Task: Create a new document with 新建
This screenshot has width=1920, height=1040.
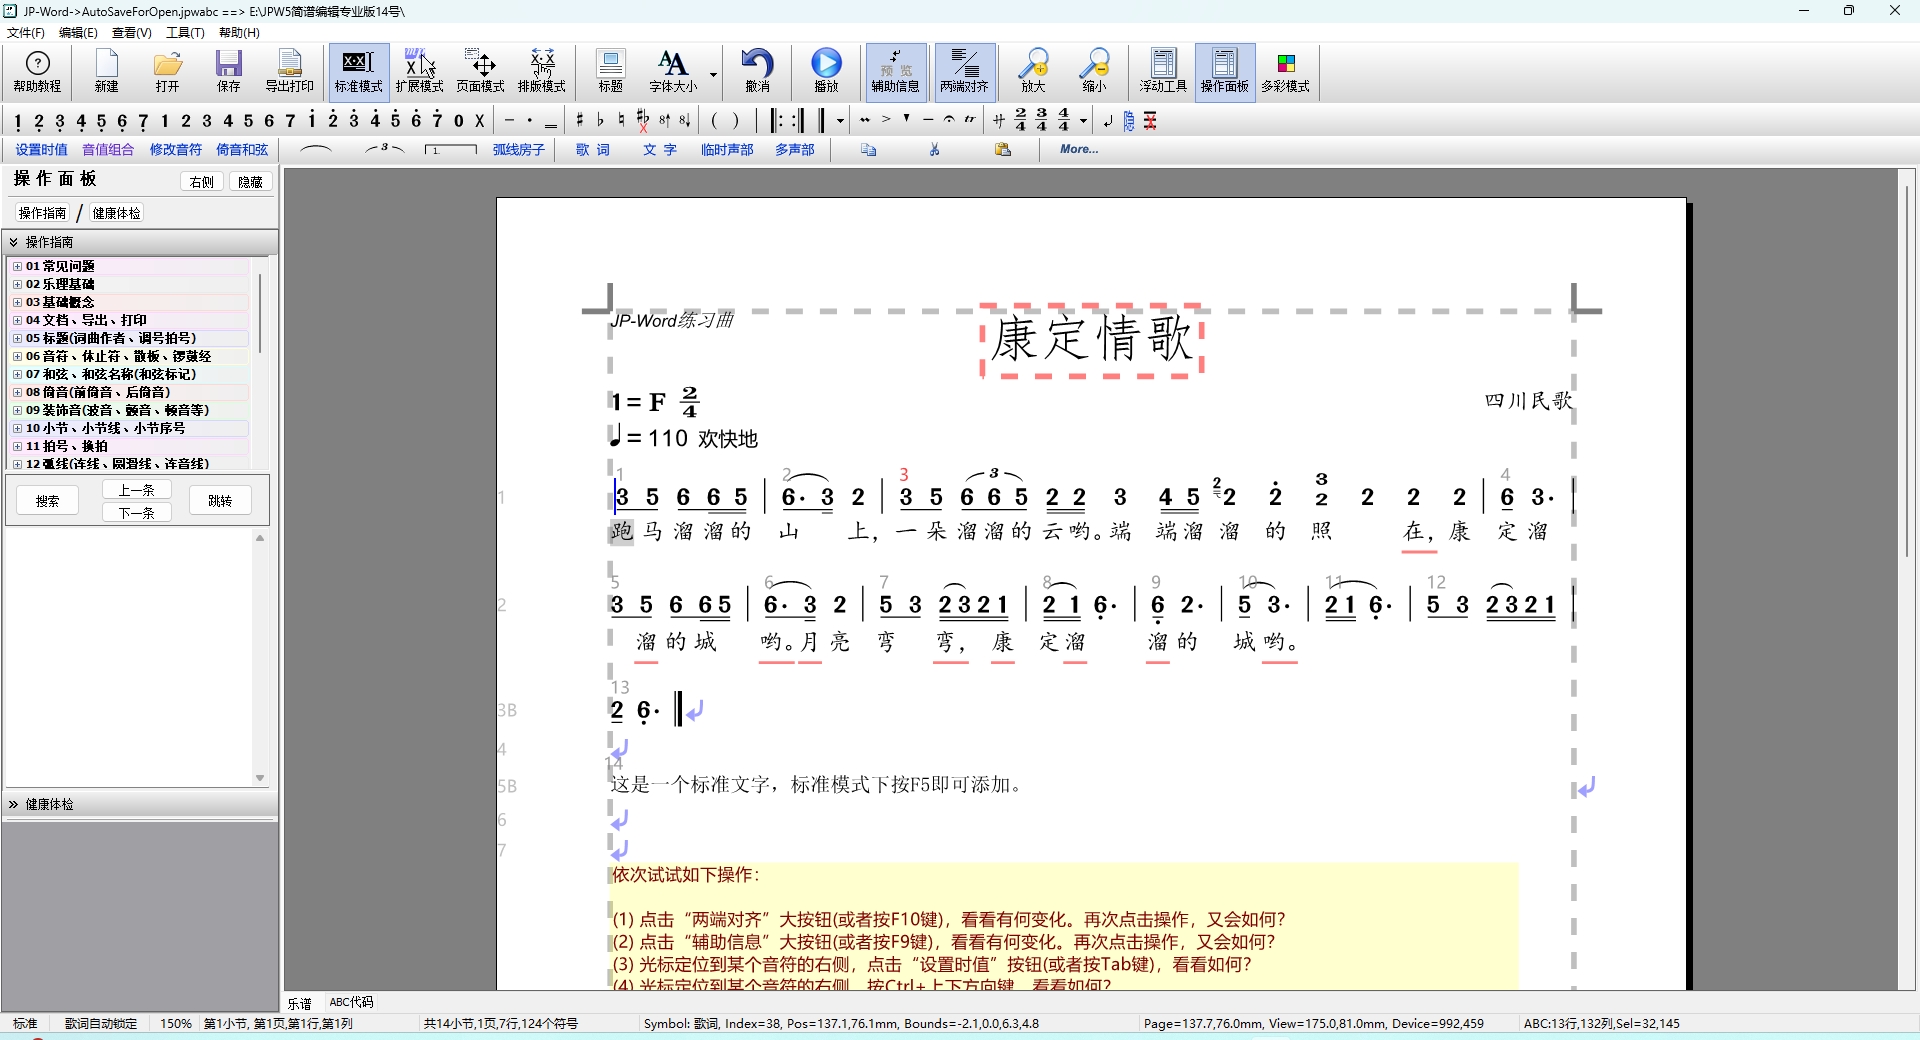Action: click(107, 72)
